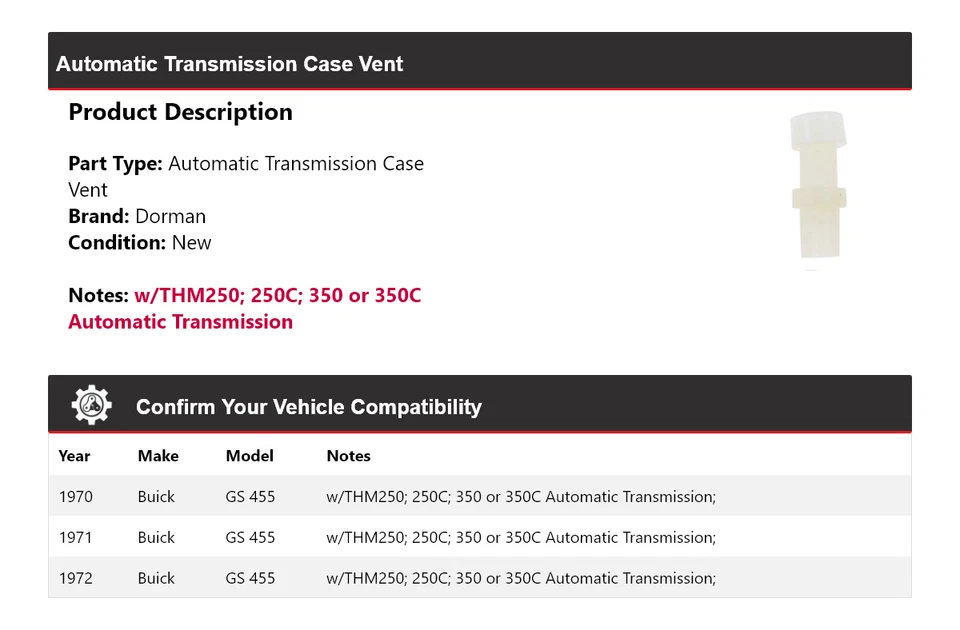Image resolution: width=960 pixels, height=630 pixels.
Task: Click the Year column header
Action: coord(74,456)
